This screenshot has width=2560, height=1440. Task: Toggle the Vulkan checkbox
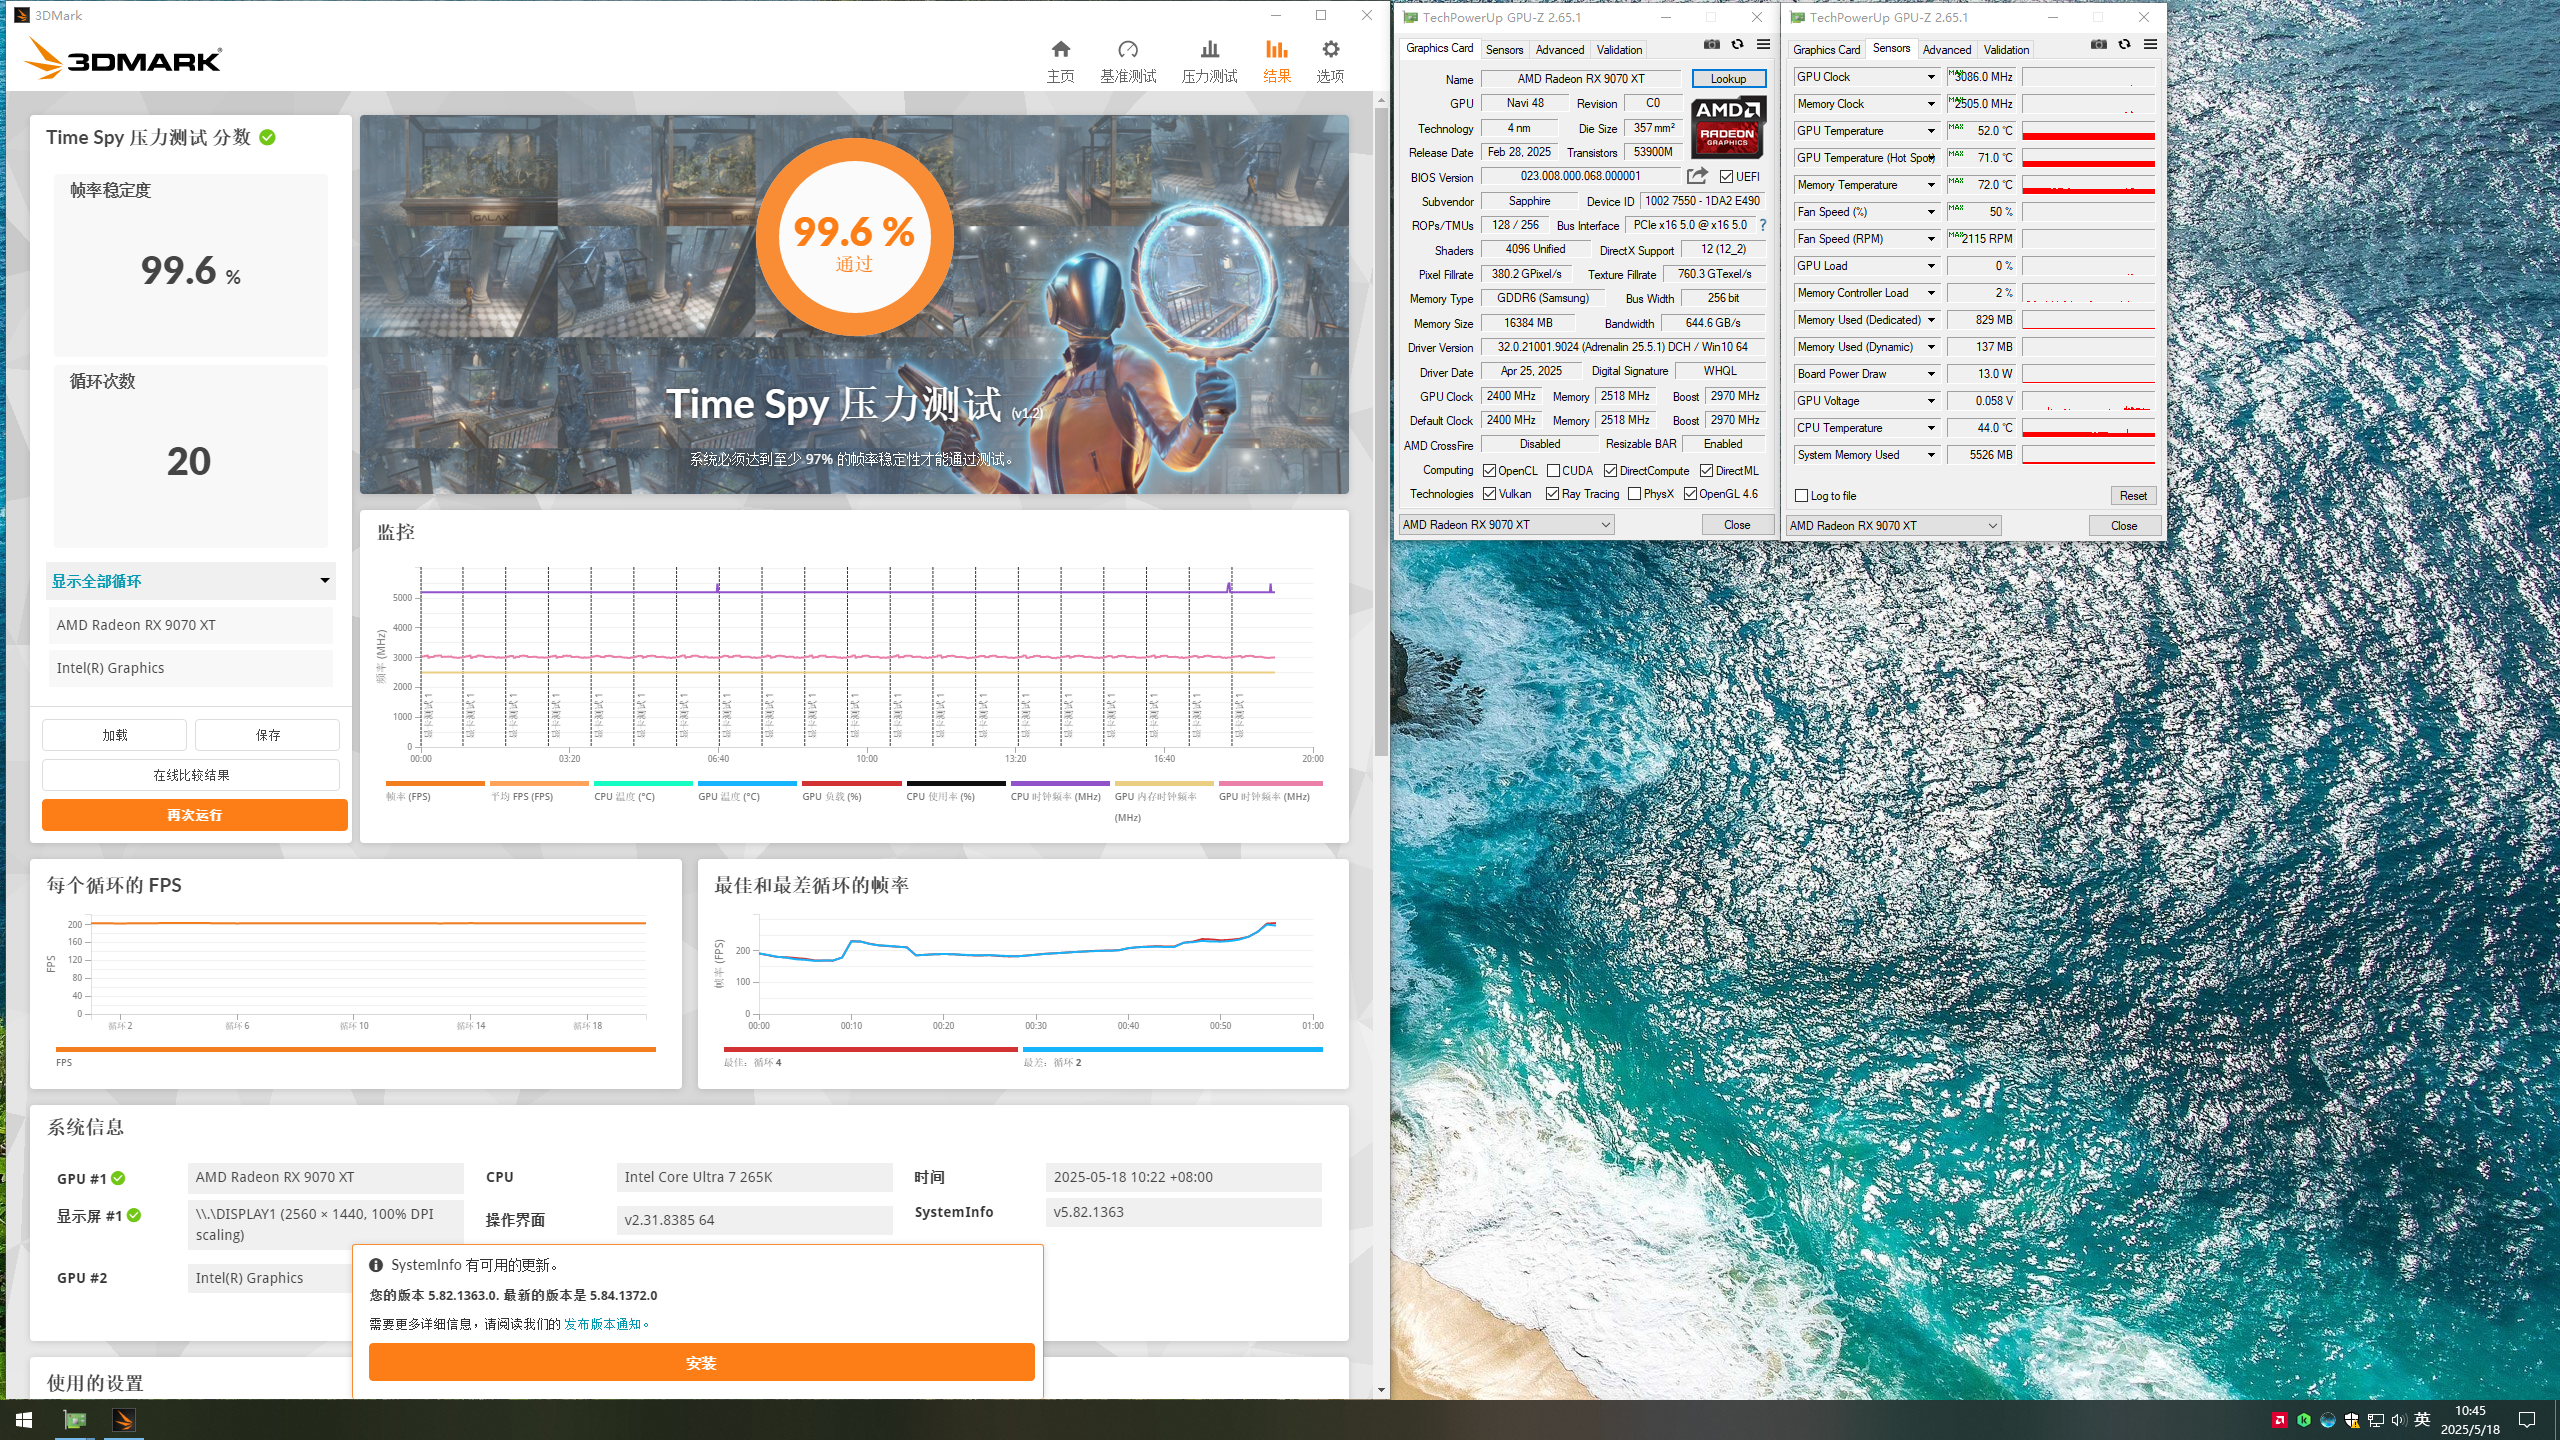coord(1489,494)
